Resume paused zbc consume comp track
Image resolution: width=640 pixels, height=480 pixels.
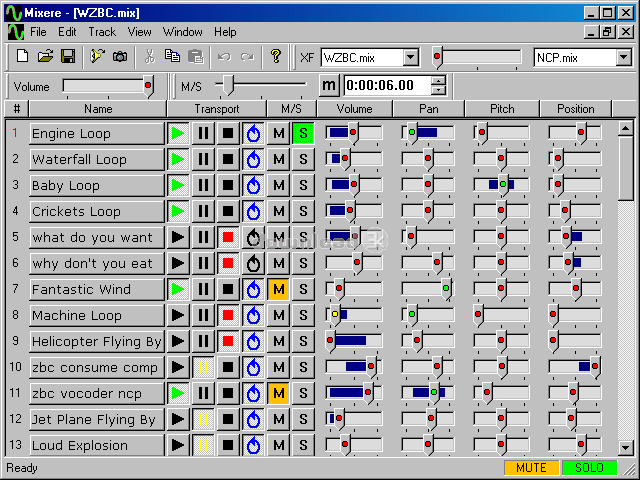click(x=203, y=367)
